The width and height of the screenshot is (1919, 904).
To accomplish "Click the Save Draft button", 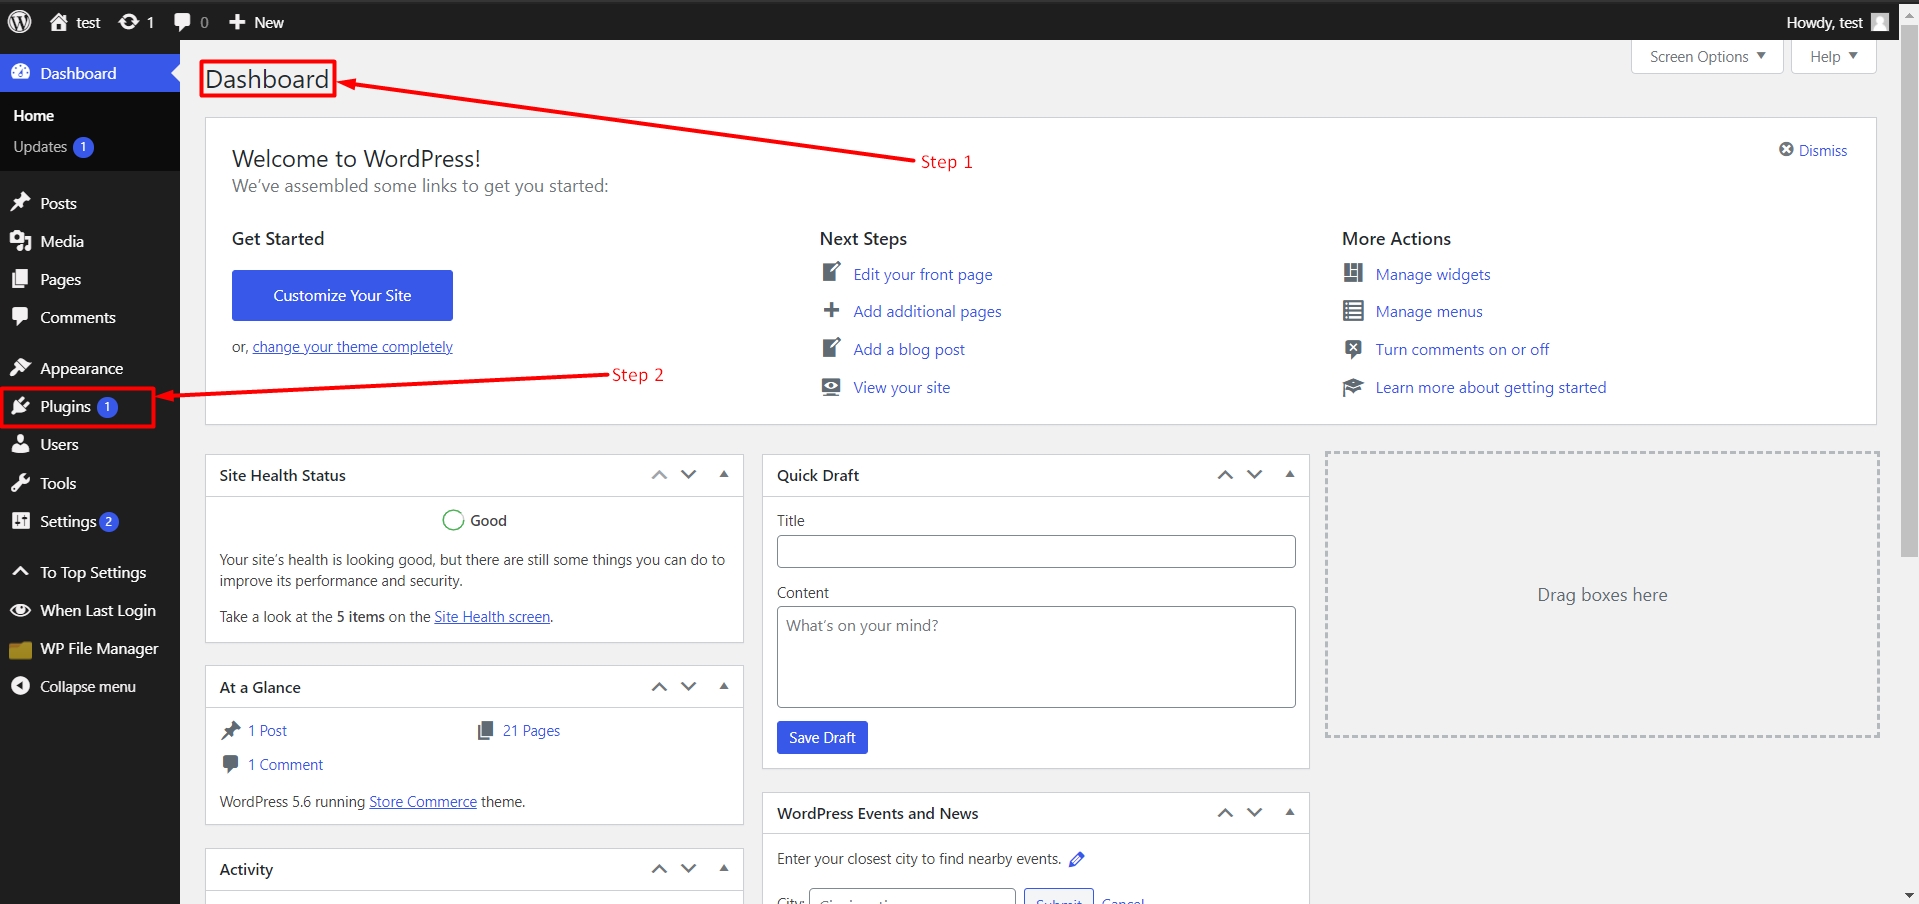I will (822, 737).
